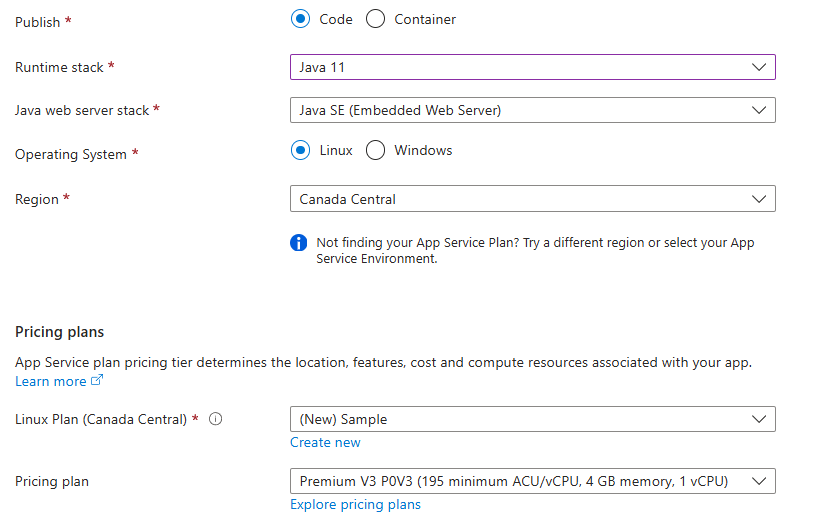Image resolution: width=832 pixels, height=531 pixels.
Task: Click the chevron arrow in Runtime stack field
Action: click(758, 67)
